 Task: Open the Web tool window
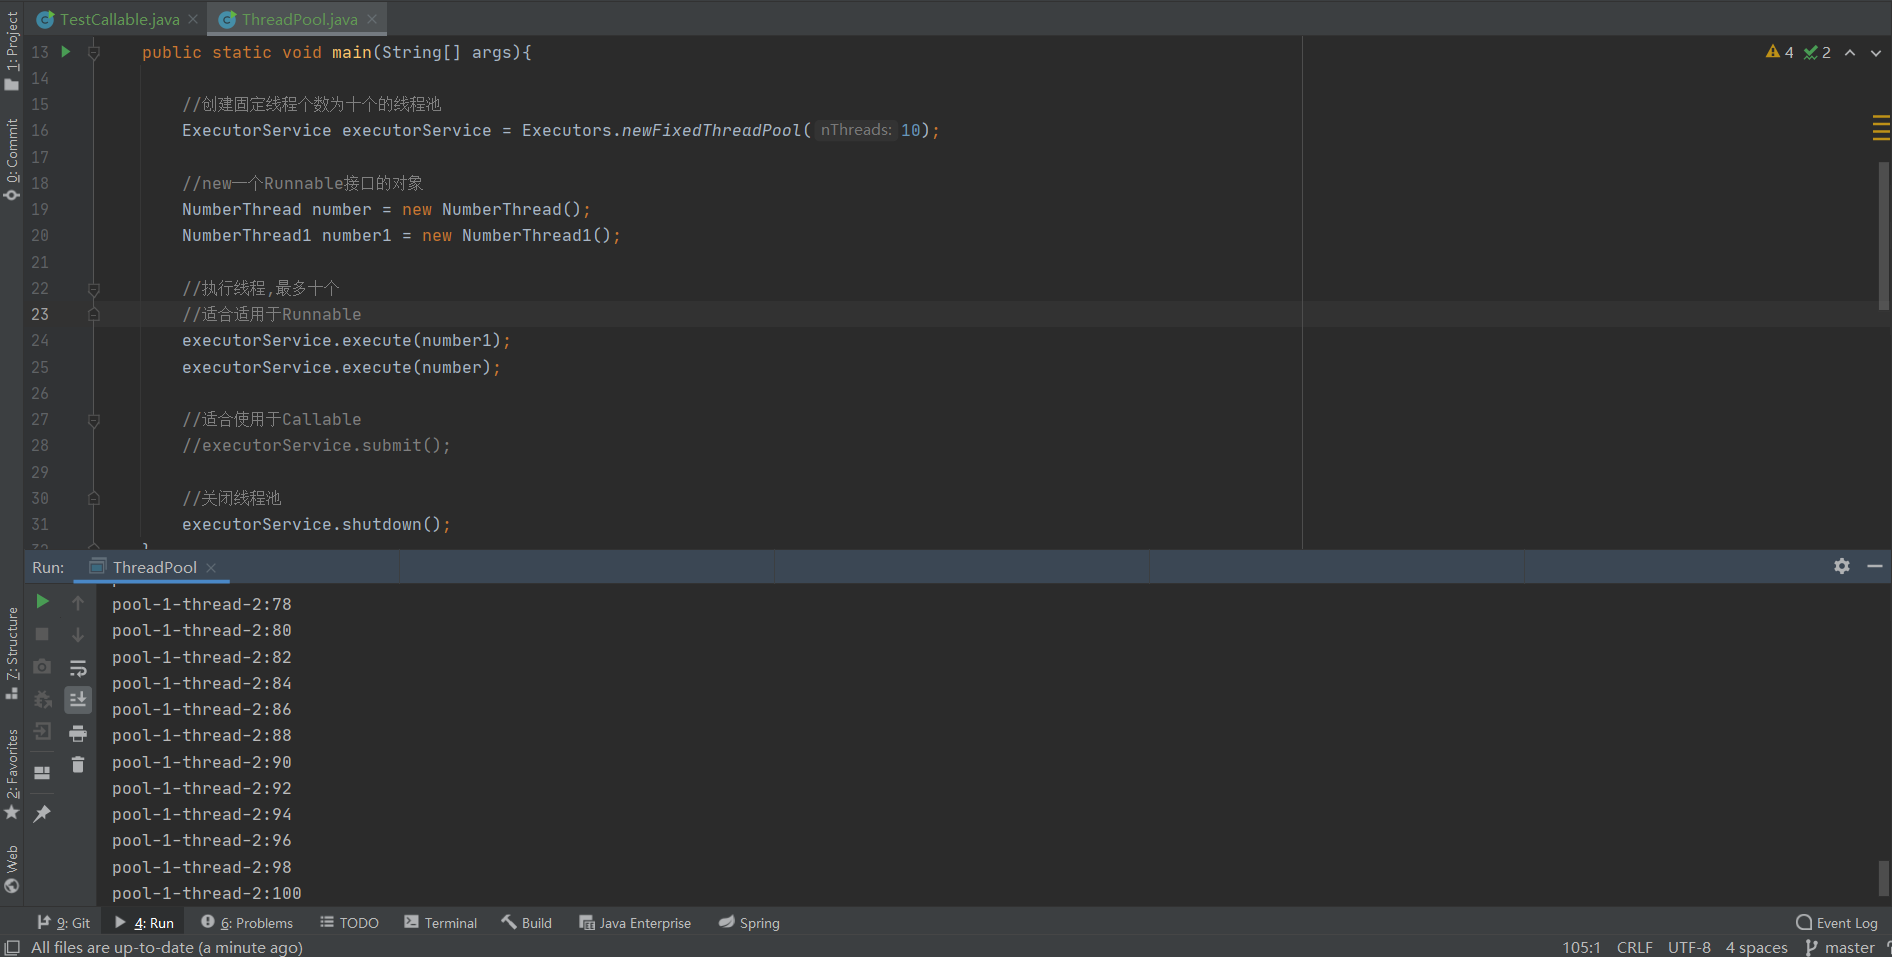pos(12,868)
